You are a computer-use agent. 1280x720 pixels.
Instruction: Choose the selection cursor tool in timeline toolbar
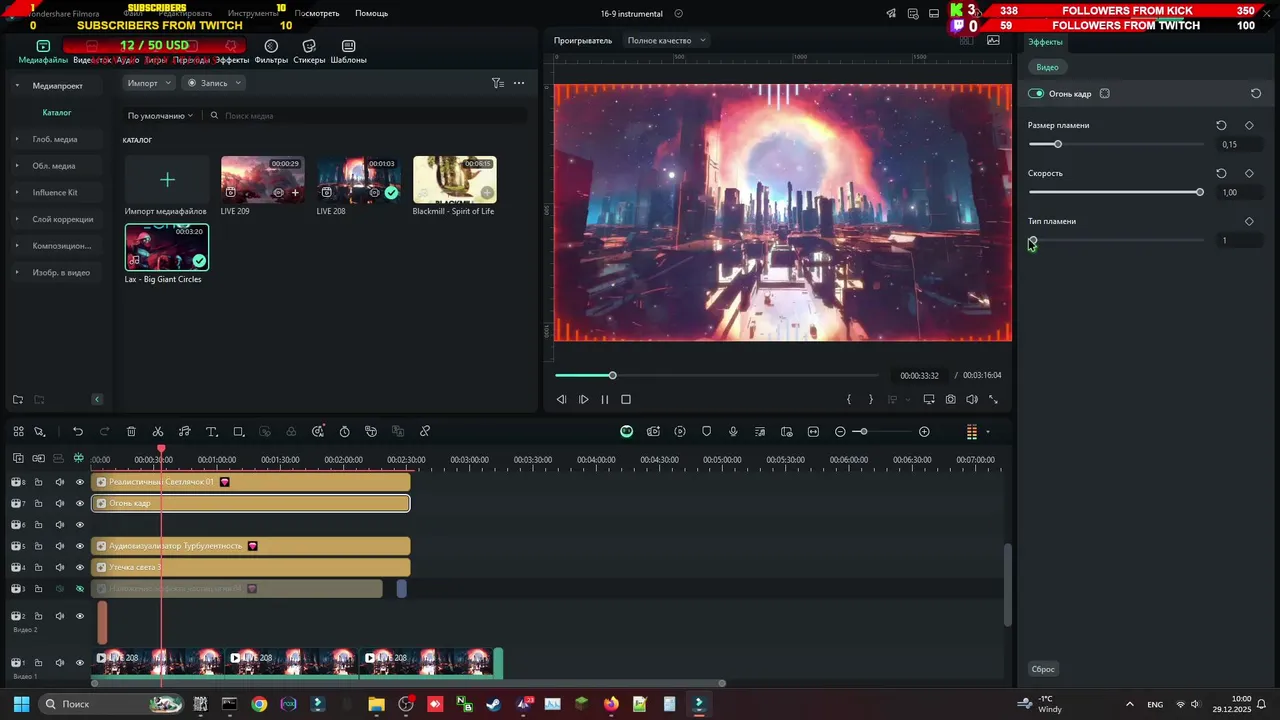pyautogui.click(x=40, y=432)
